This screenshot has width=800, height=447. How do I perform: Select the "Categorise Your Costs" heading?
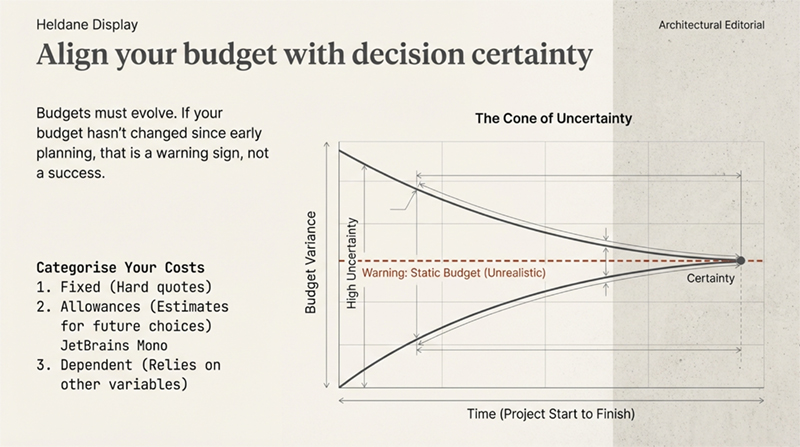[x=120, y=268]
